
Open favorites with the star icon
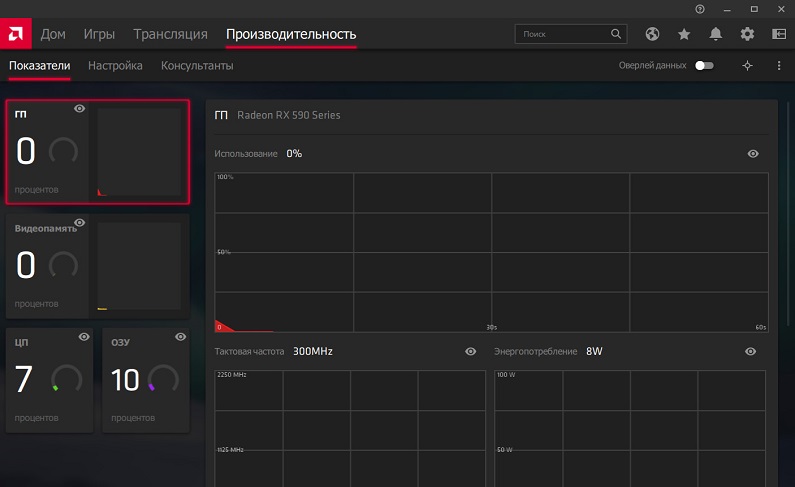tap(684, 34)
